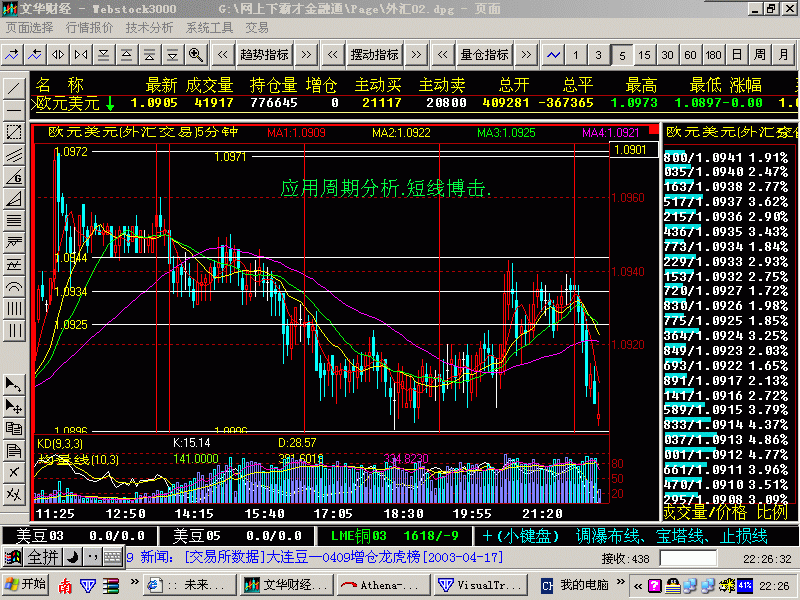Viewport: 800px width, 600px height.
Task: Click the KD(9,3,3) indicator label
Action: [x=60, y=443]
